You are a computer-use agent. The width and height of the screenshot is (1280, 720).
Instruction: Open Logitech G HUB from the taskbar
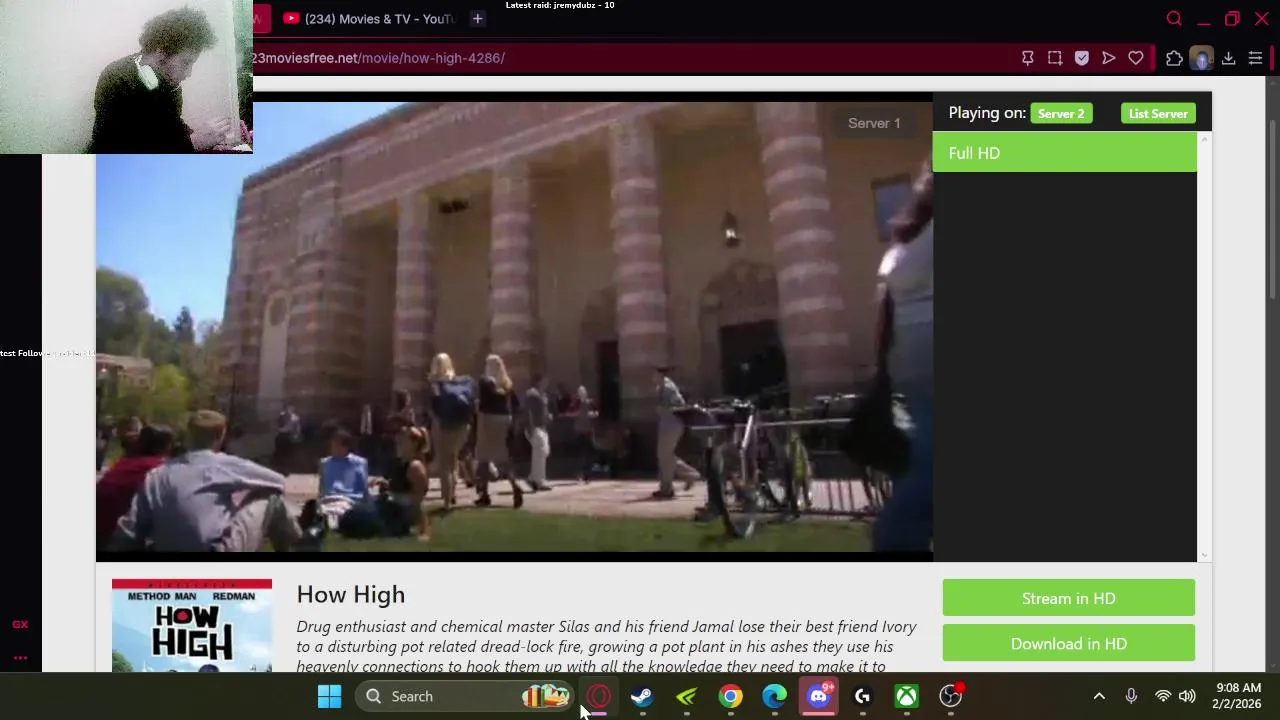(863, 696)
